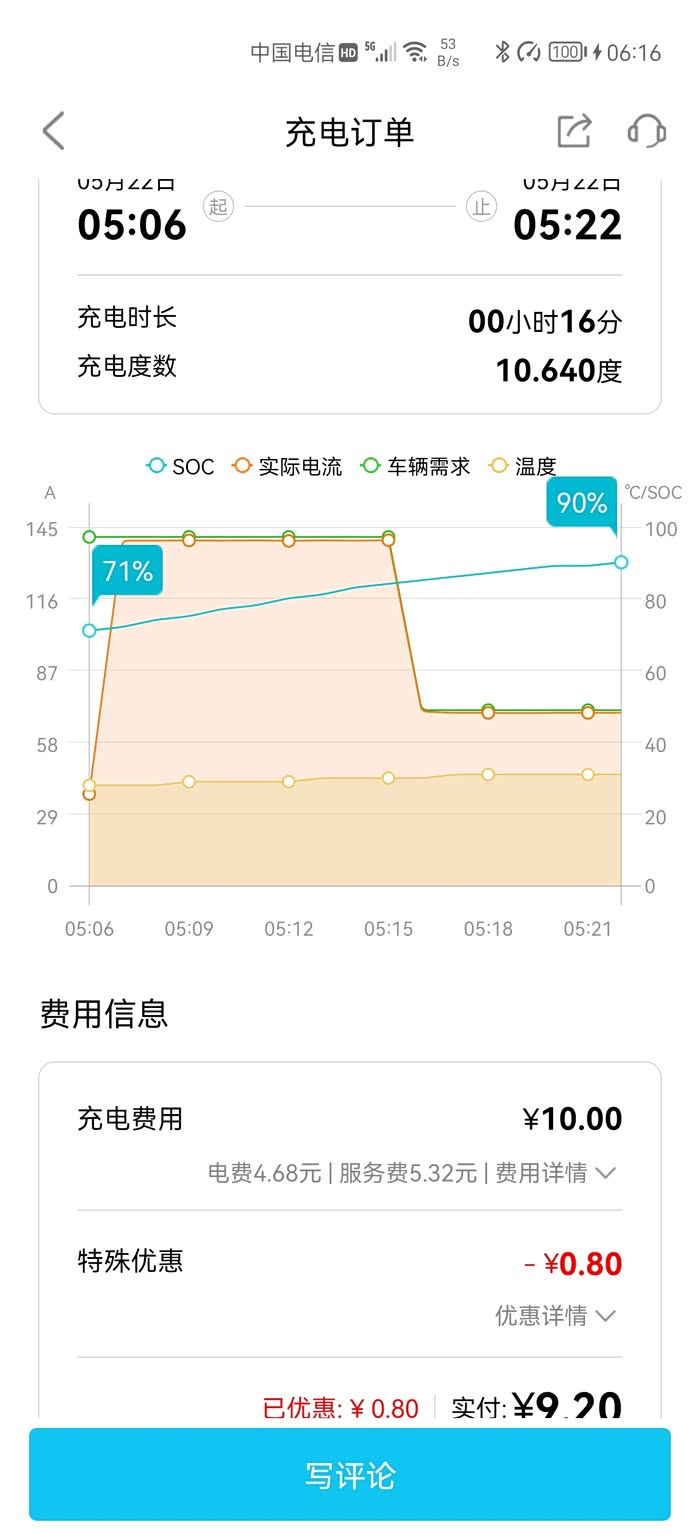This screenshot has width=700, height=1540.
Task: Toggle 温度 series in chart legend
Action: point(522,466)
